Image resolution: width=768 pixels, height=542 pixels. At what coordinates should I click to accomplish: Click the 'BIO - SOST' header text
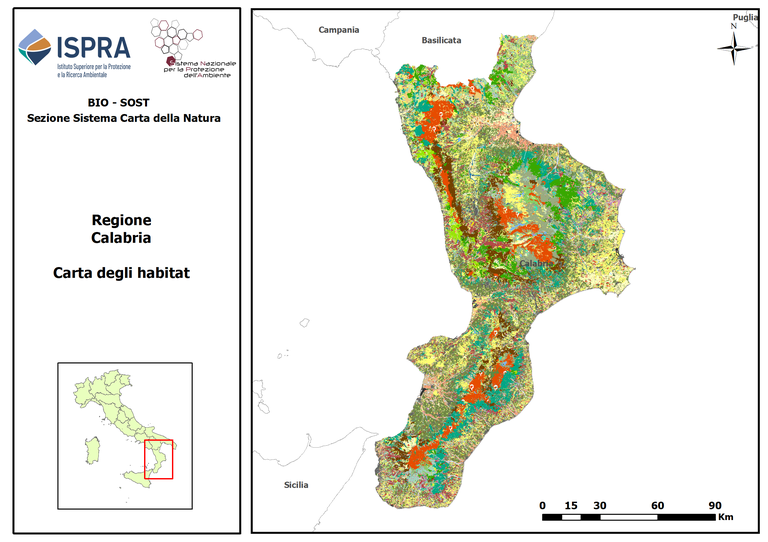click(123, 103)
